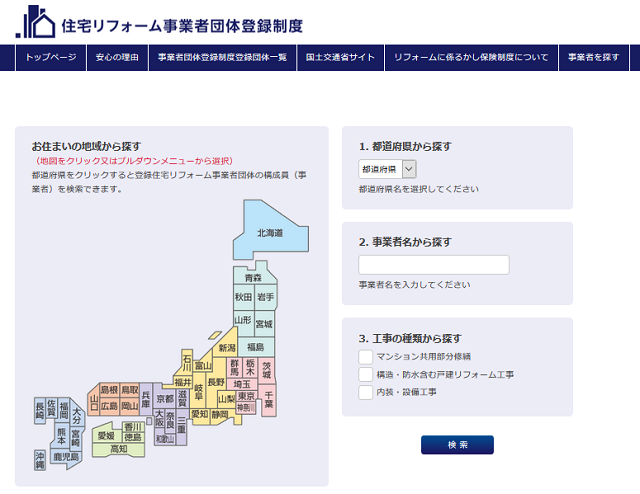The width and height of the screenshot is (640, 494).
Task: Open the 国土交通省サイト link
Action: pyautogui.click(x=340, y=58)
